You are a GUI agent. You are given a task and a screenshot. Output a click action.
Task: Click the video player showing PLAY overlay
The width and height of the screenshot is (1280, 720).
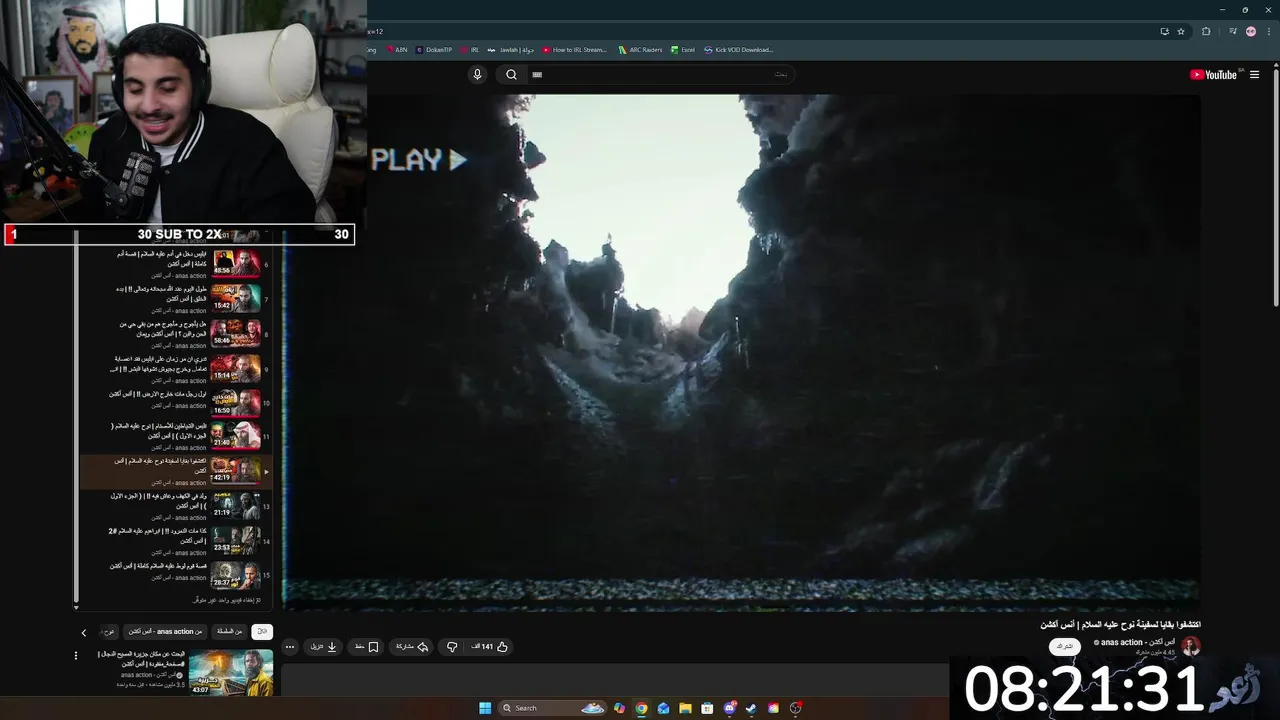[740, 352]
